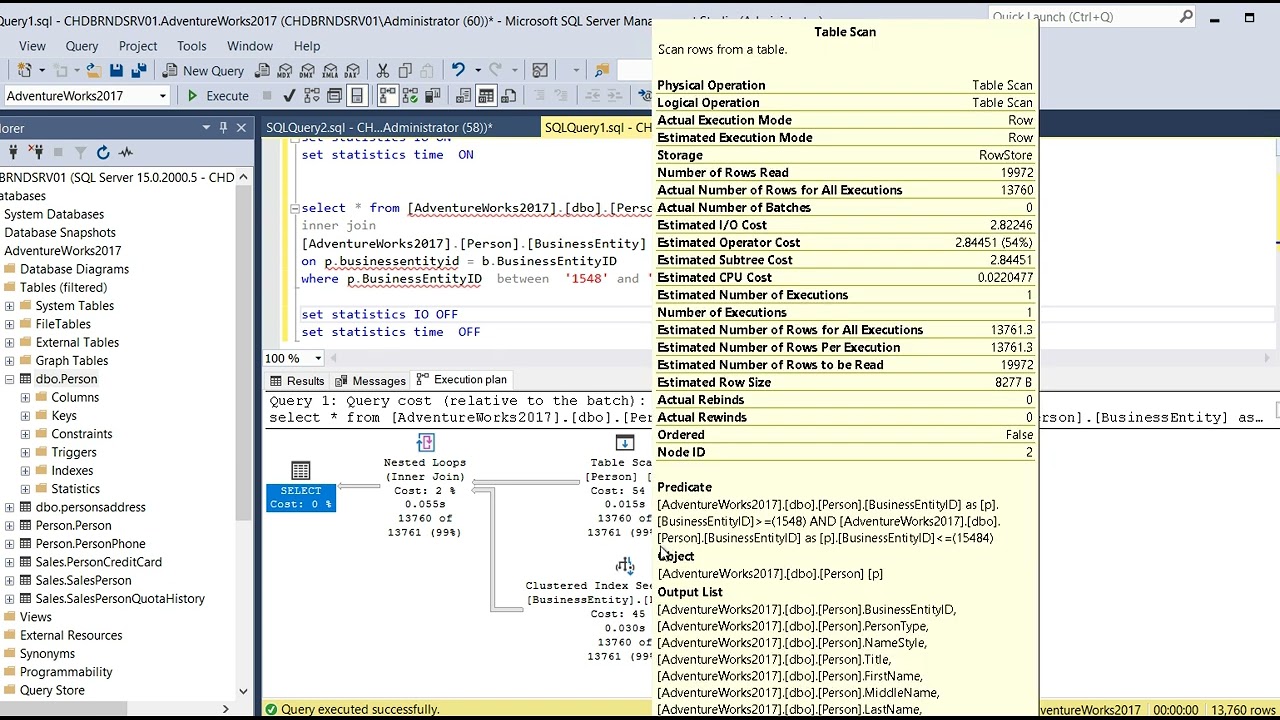Refresh the Object Explorer tree
Image resolution: width=1280 pixels, height=720 pixels.
click(x=103, y=152)
